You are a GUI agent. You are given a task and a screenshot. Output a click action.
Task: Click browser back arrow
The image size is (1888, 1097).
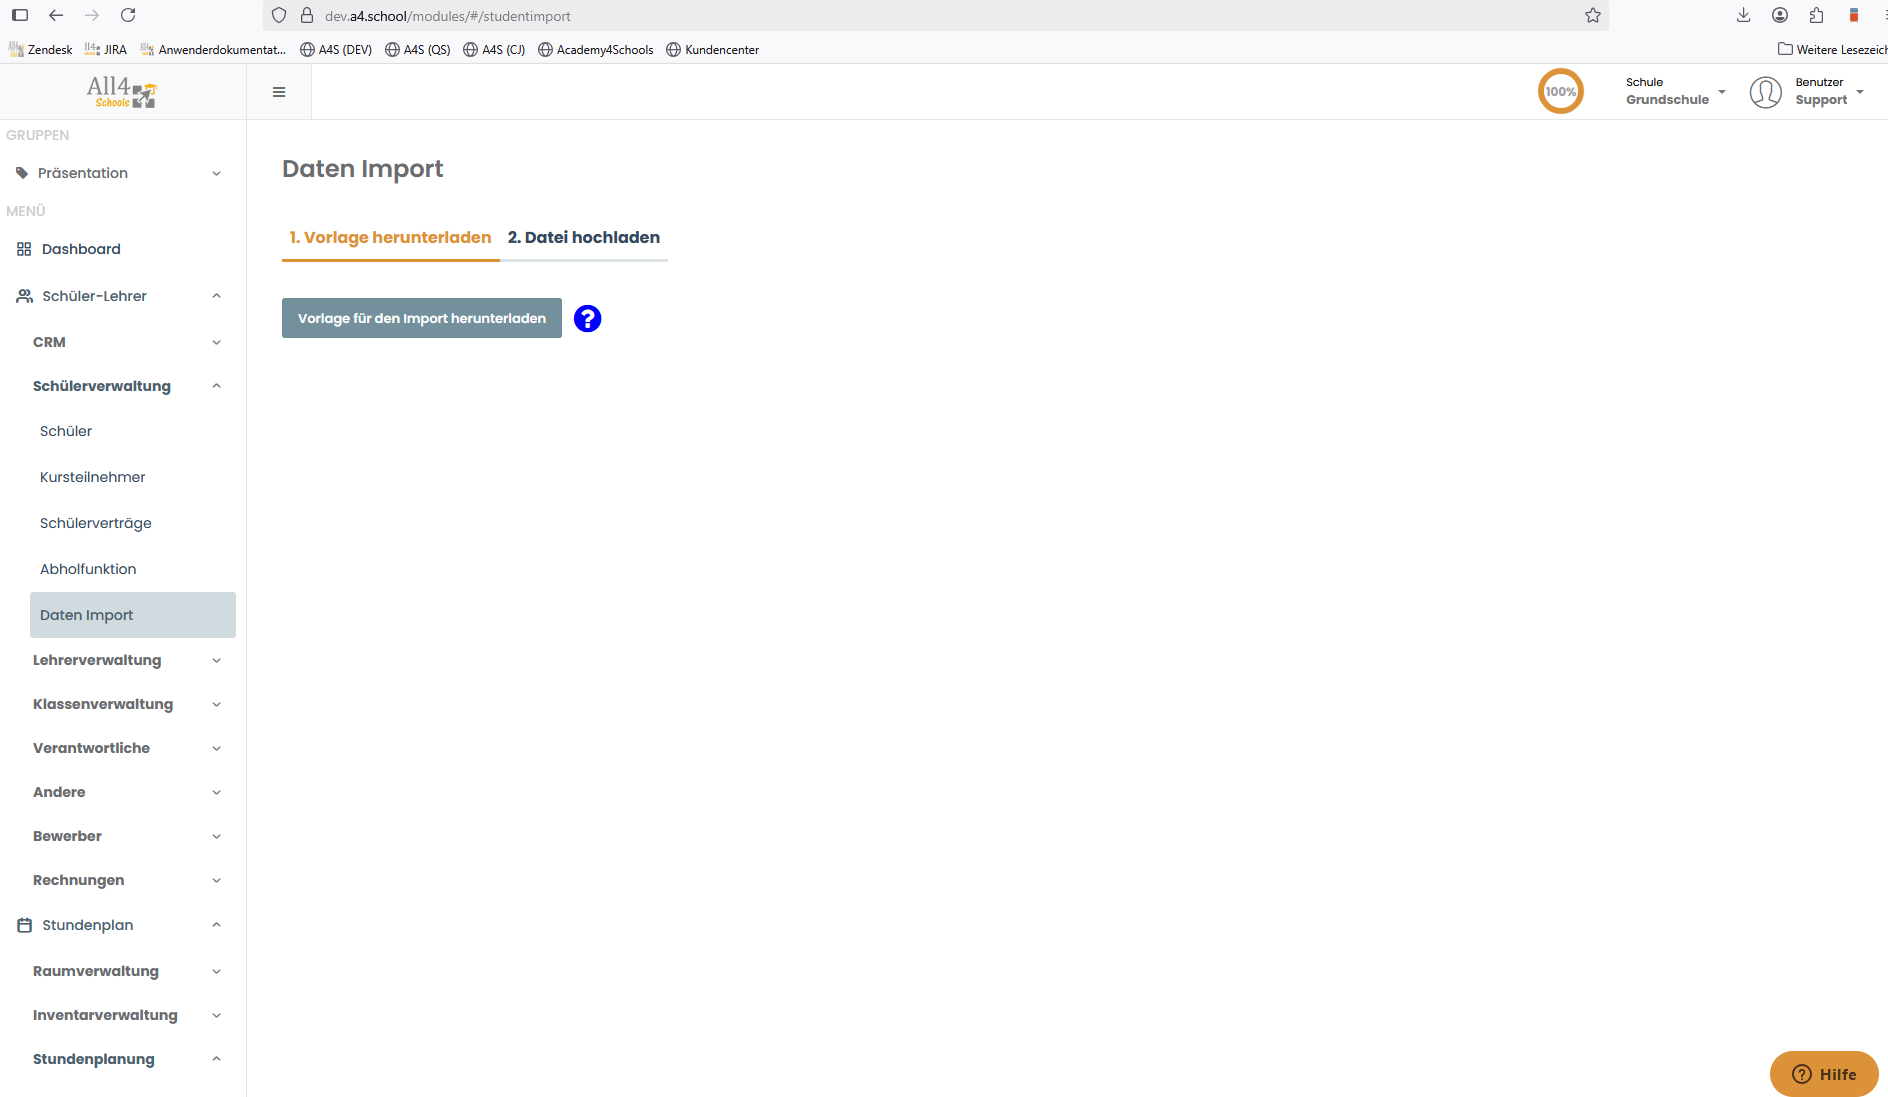pyautogui.click(x=56, y=15)
